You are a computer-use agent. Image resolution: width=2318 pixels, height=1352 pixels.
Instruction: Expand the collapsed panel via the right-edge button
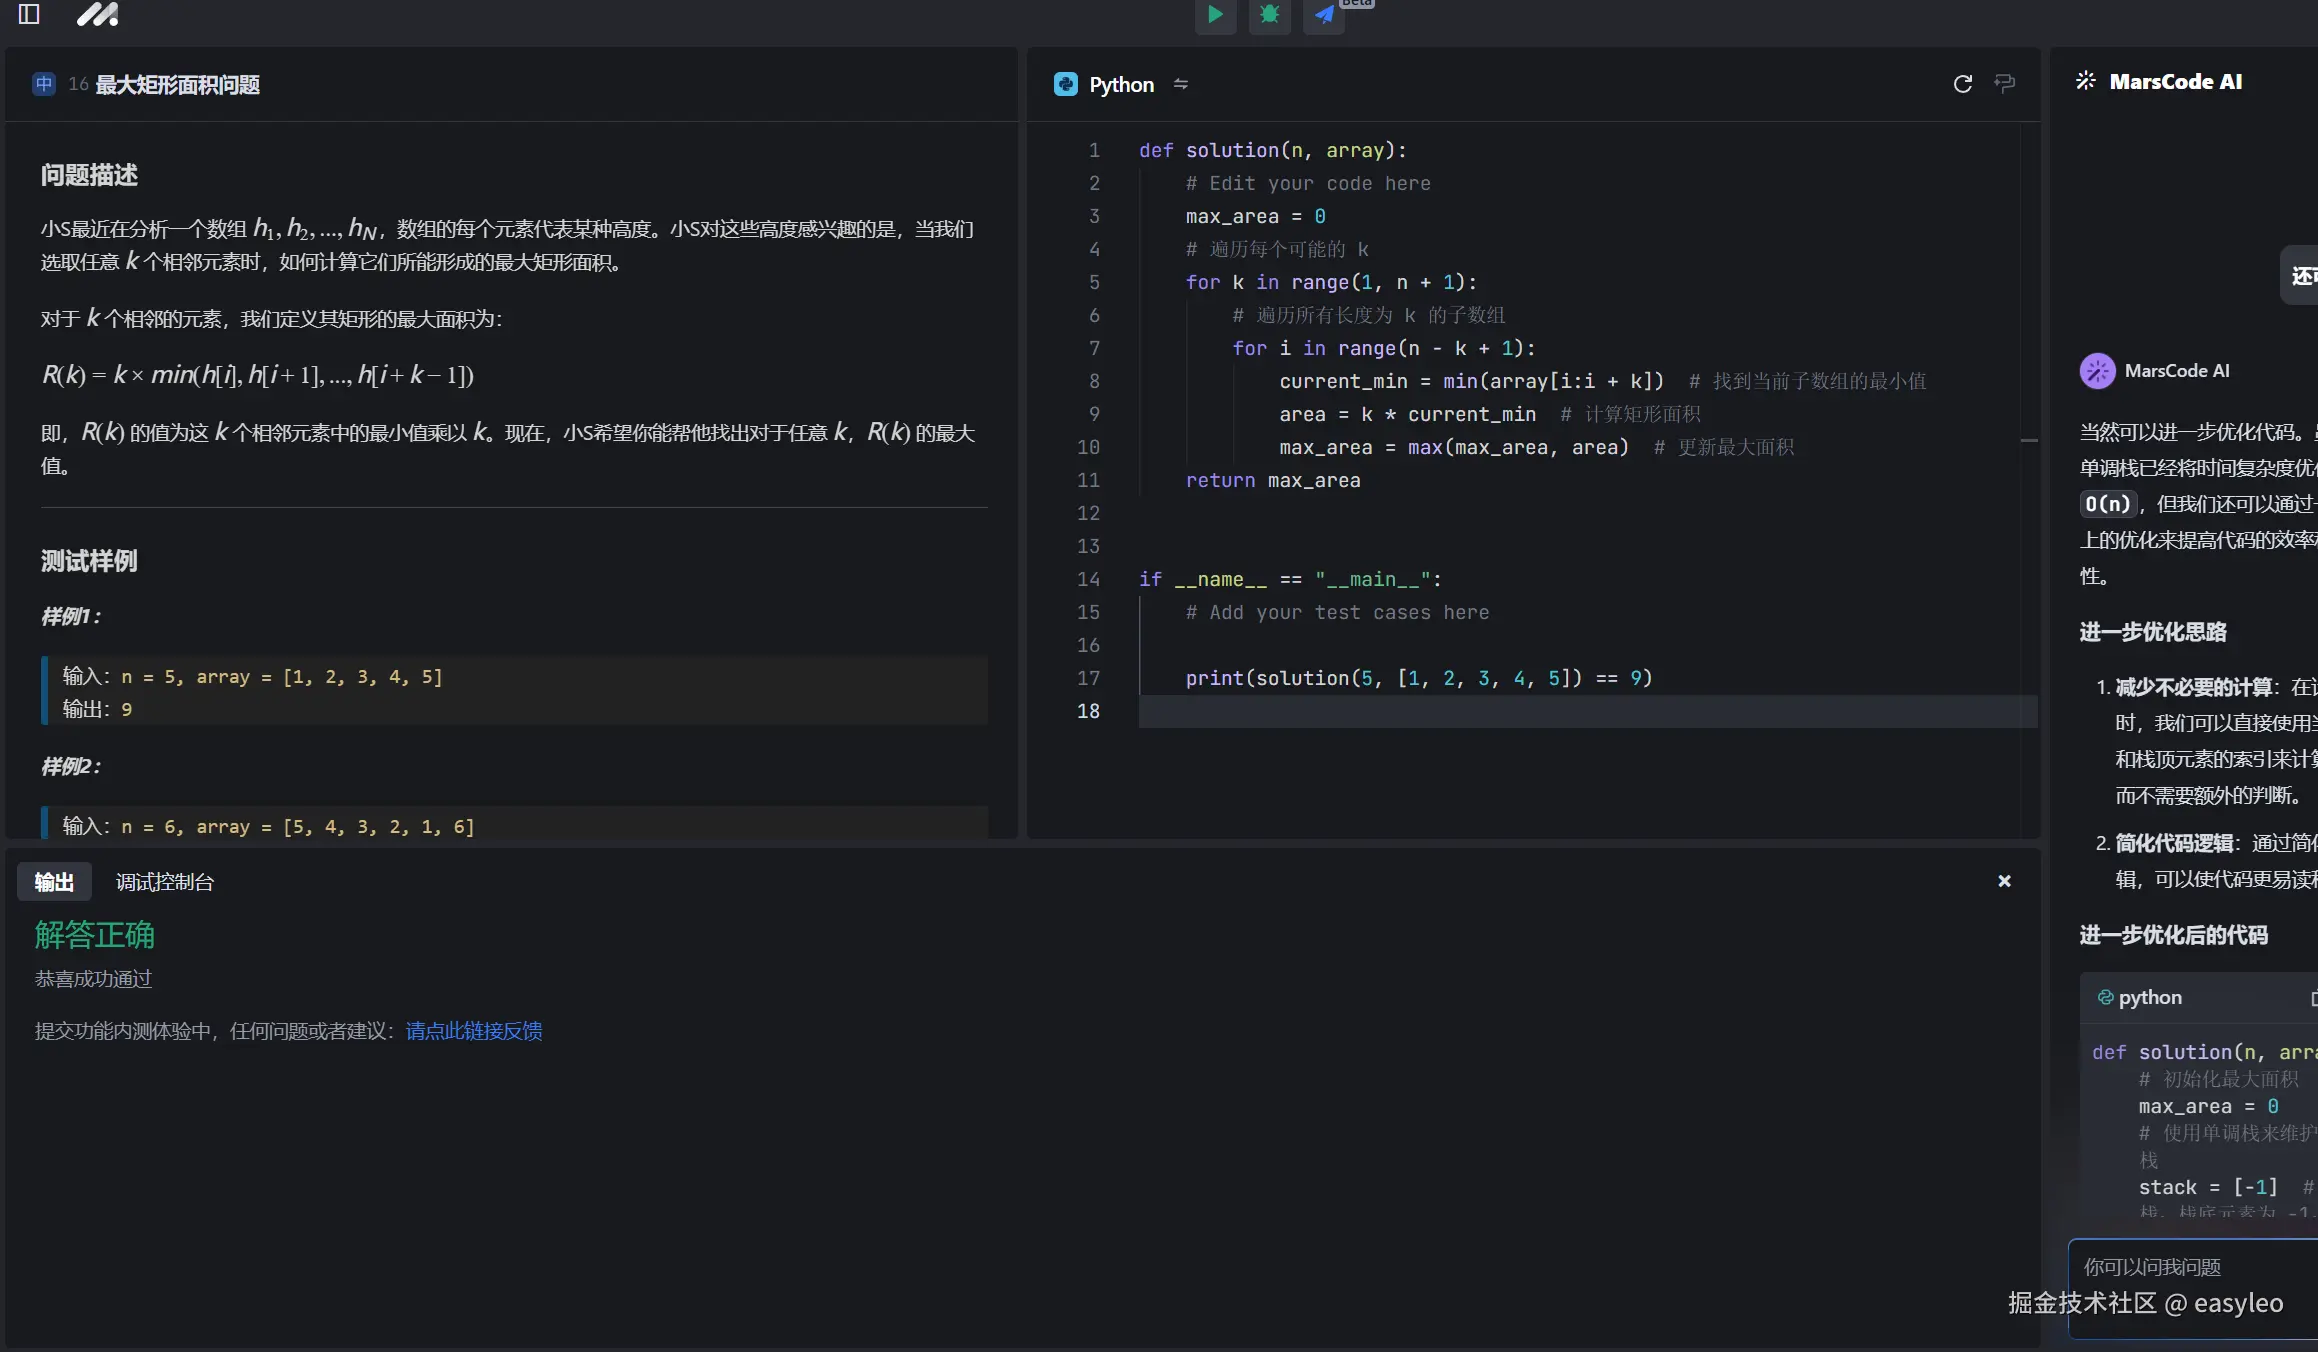click(x=2300, y=275)
